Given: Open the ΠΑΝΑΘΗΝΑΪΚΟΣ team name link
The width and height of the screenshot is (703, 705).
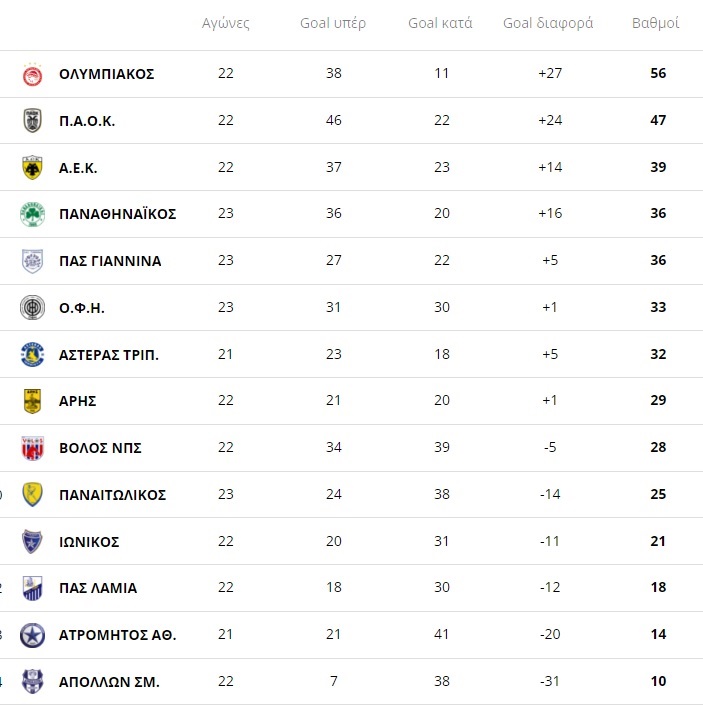Looking at the screenshot, I should [118, 214].
